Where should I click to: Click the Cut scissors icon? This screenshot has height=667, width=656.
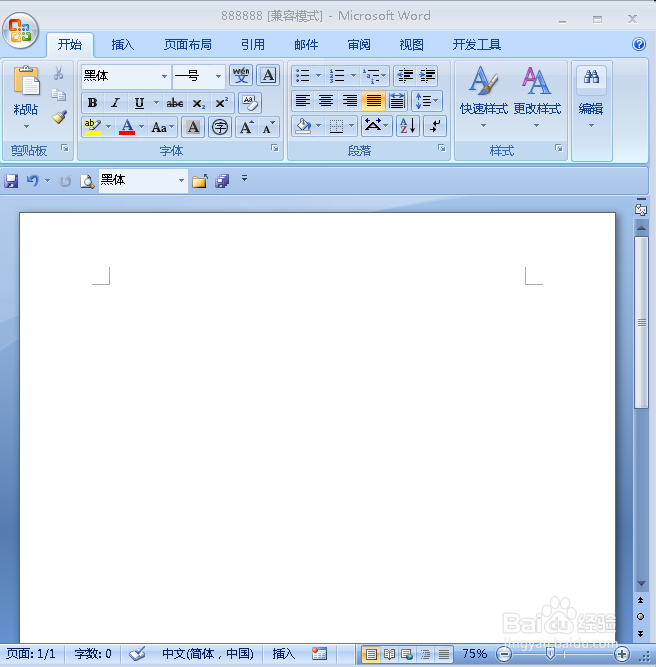pos(58,73)
